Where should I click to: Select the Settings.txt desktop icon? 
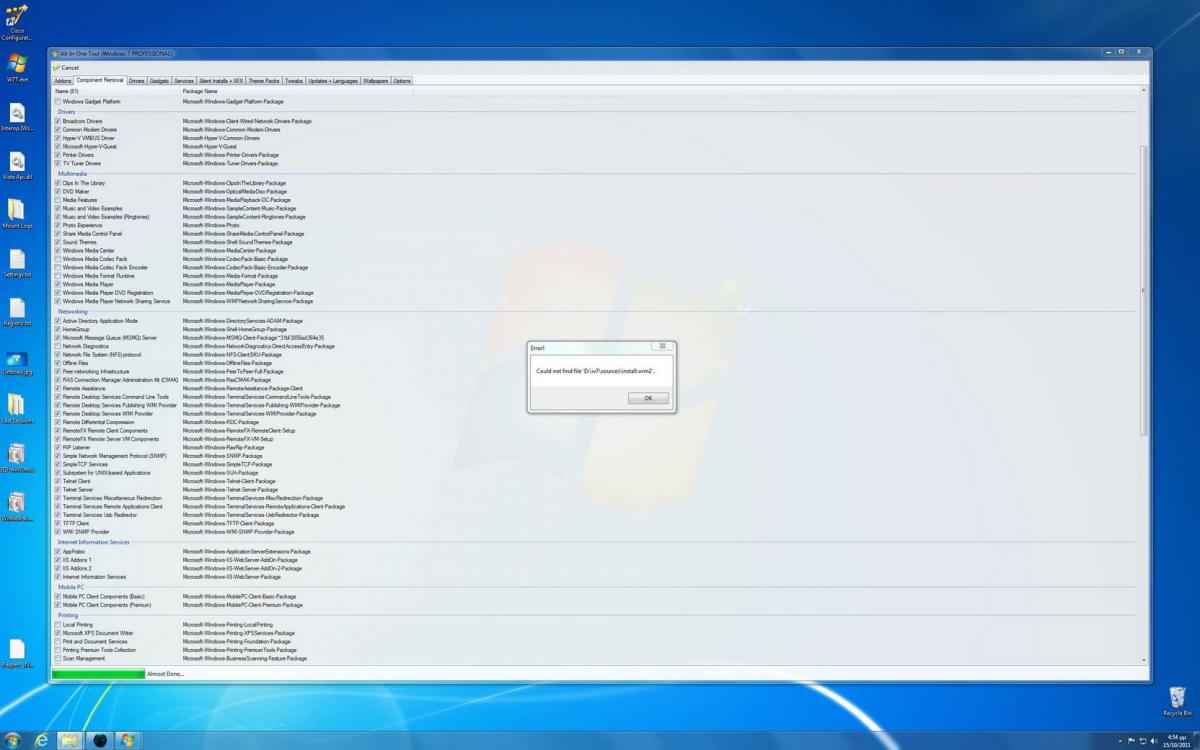tap(17, 263)
